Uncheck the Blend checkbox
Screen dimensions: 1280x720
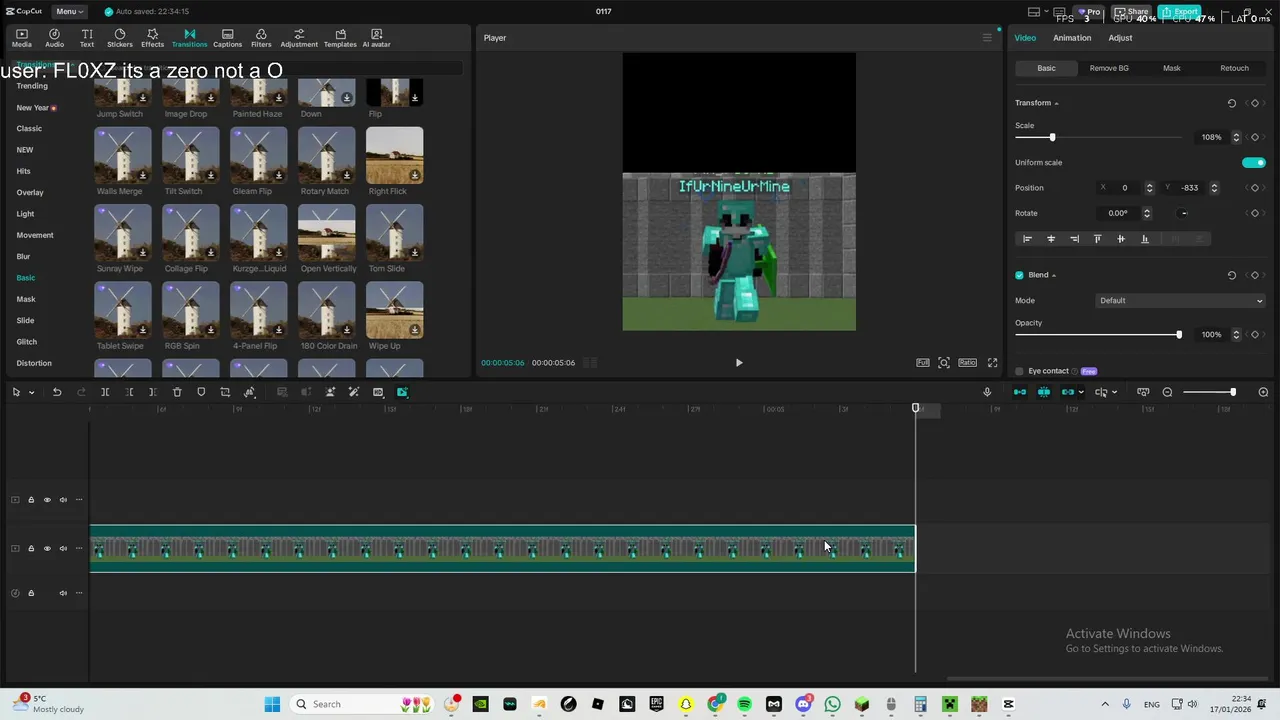click(1020, 275)
